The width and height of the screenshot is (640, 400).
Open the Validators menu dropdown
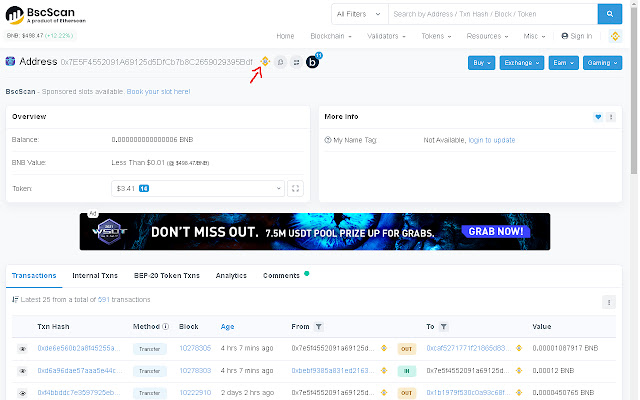tap(387, 36)
